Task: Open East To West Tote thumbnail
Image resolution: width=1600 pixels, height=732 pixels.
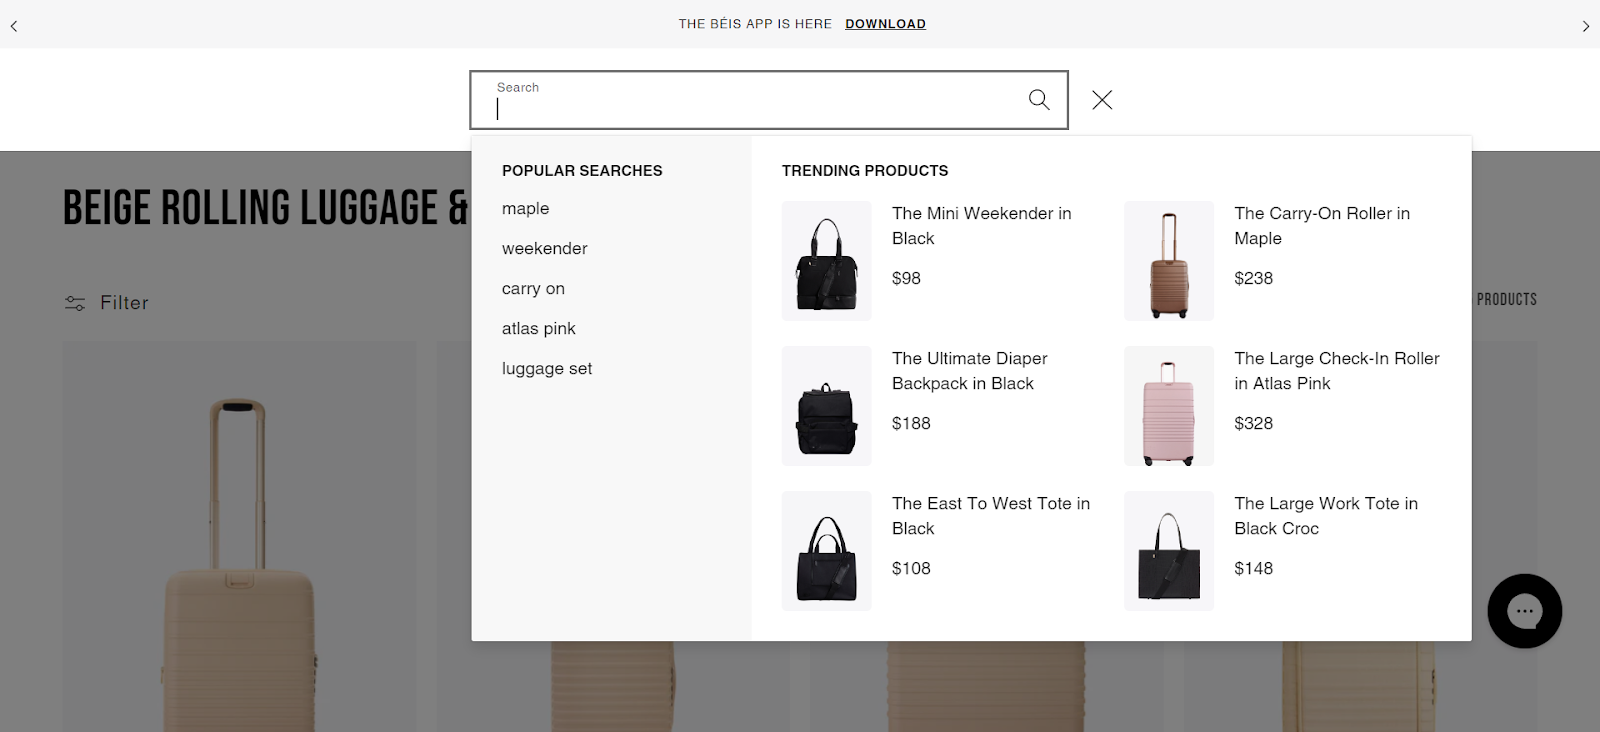Action: tap(827, 551)
